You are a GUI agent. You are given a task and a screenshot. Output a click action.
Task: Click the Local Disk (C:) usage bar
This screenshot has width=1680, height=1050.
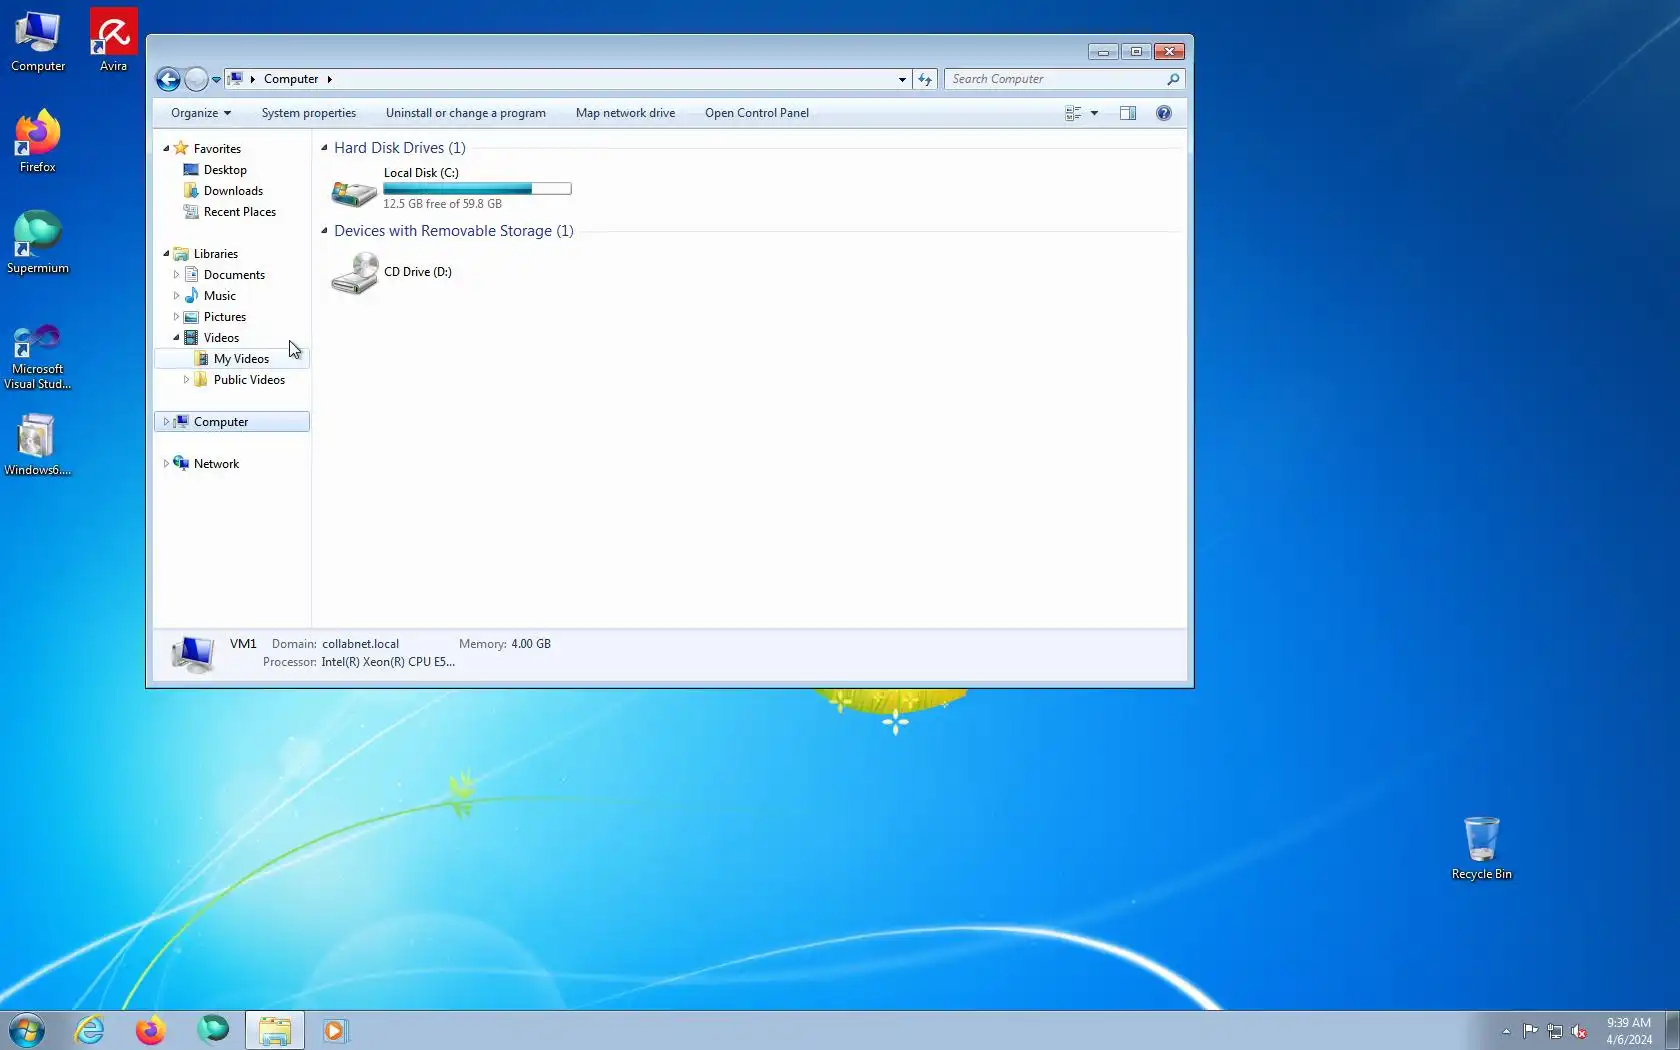click(x=477, y=189)
